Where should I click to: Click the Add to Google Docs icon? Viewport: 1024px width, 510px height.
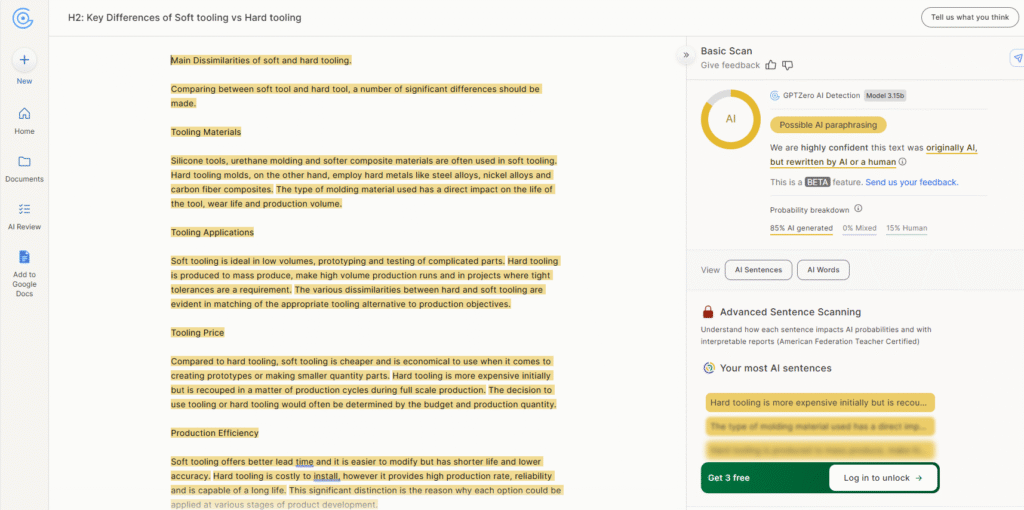24,257
